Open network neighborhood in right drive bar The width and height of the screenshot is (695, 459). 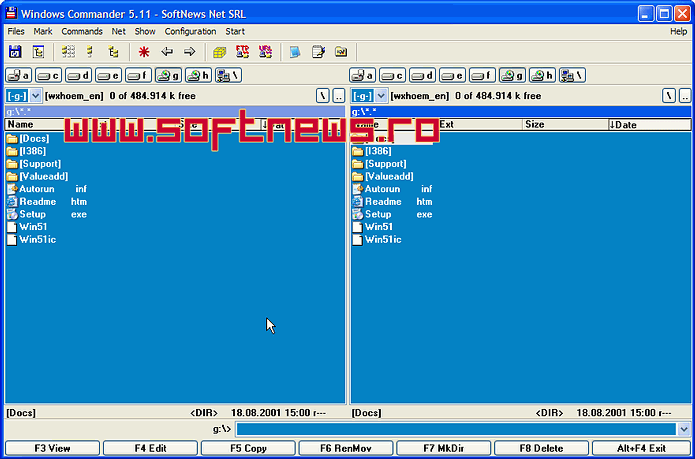tap(573, 75)
